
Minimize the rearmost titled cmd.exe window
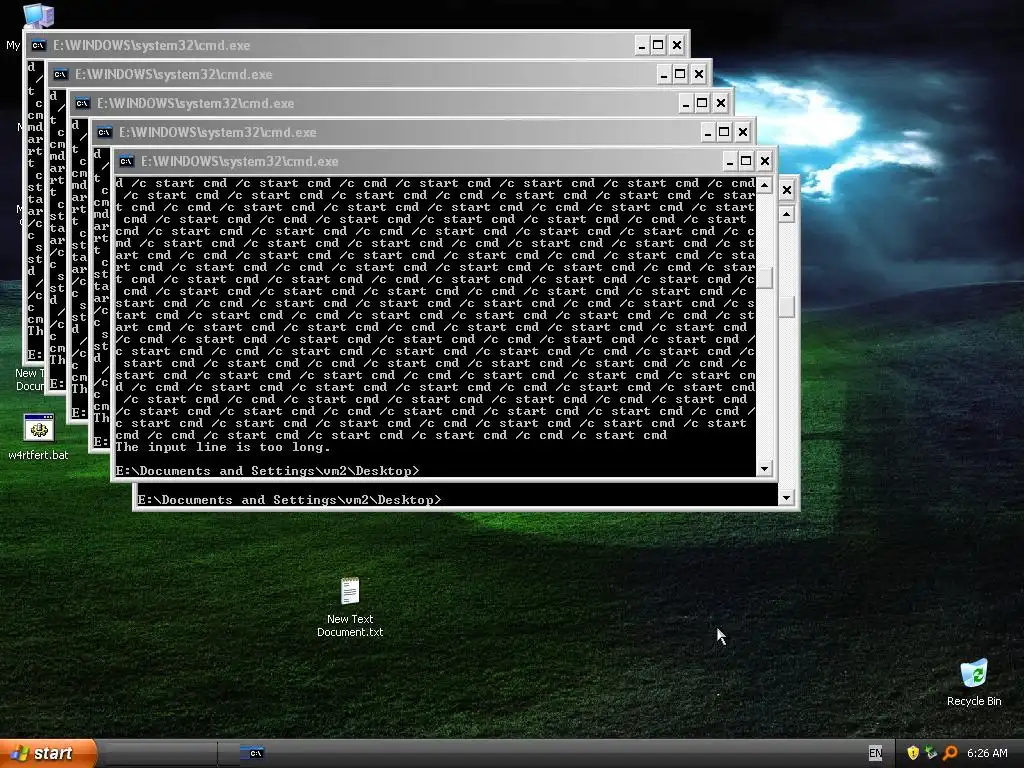point(642,45)
